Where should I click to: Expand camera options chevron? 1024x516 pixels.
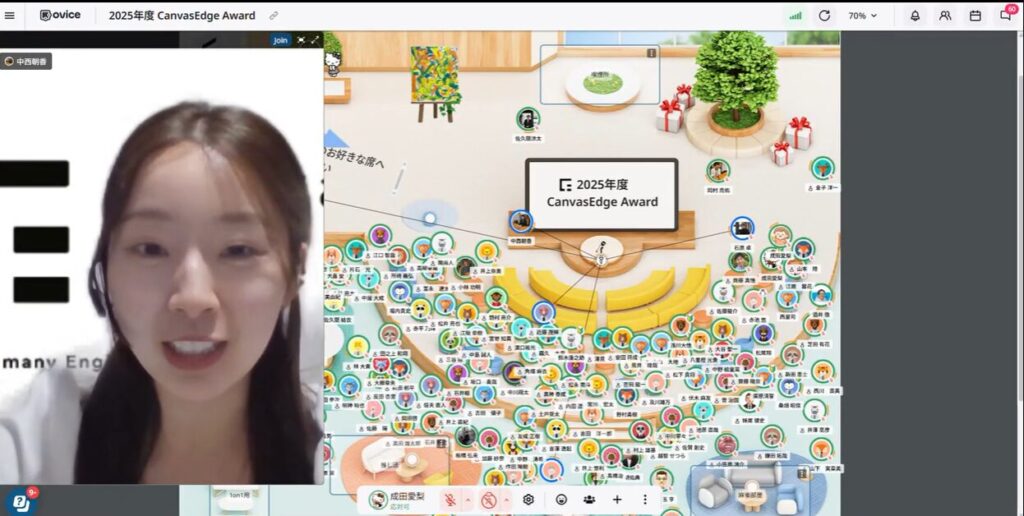(x=506, y=500)
